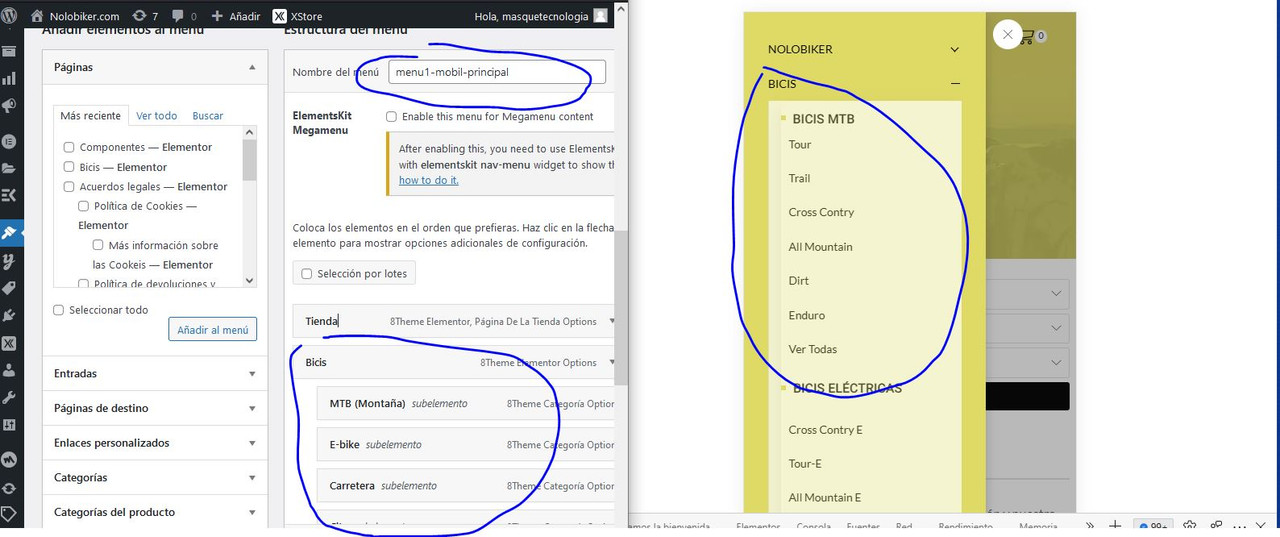Check Acuerdos legales — Elementor checkbox
This screenshot has width=1280, height=537.
(x=69, y=186)
